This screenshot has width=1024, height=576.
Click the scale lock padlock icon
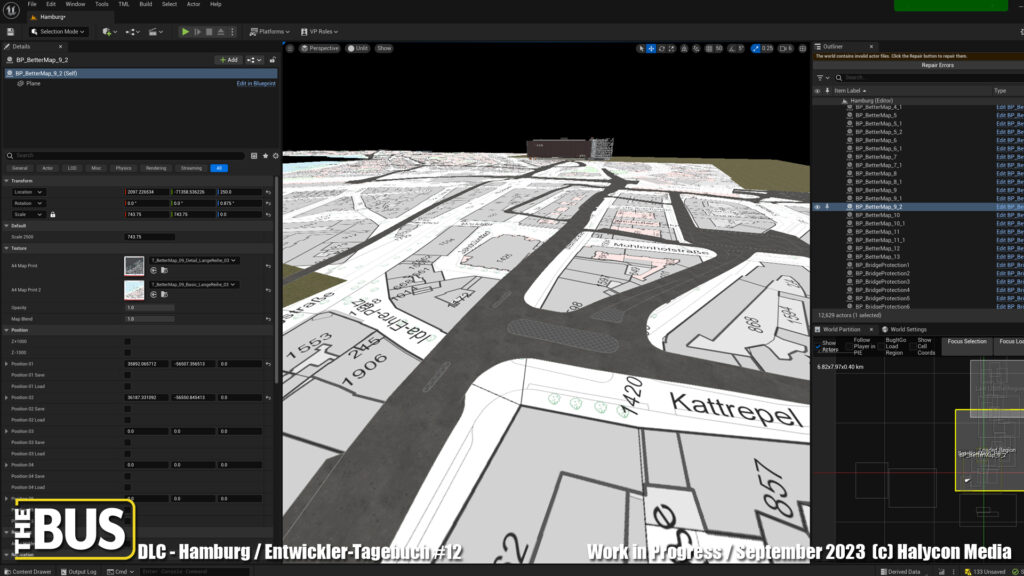53,214
